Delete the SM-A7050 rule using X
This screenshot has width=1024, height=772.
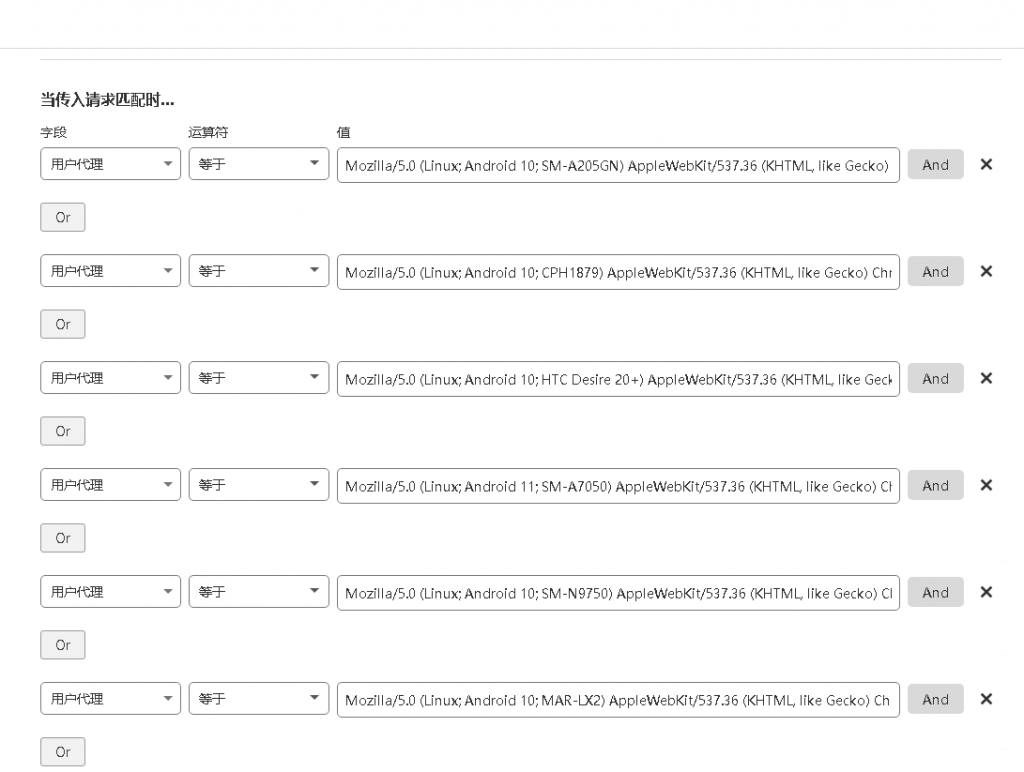click(x=986, y=485)
